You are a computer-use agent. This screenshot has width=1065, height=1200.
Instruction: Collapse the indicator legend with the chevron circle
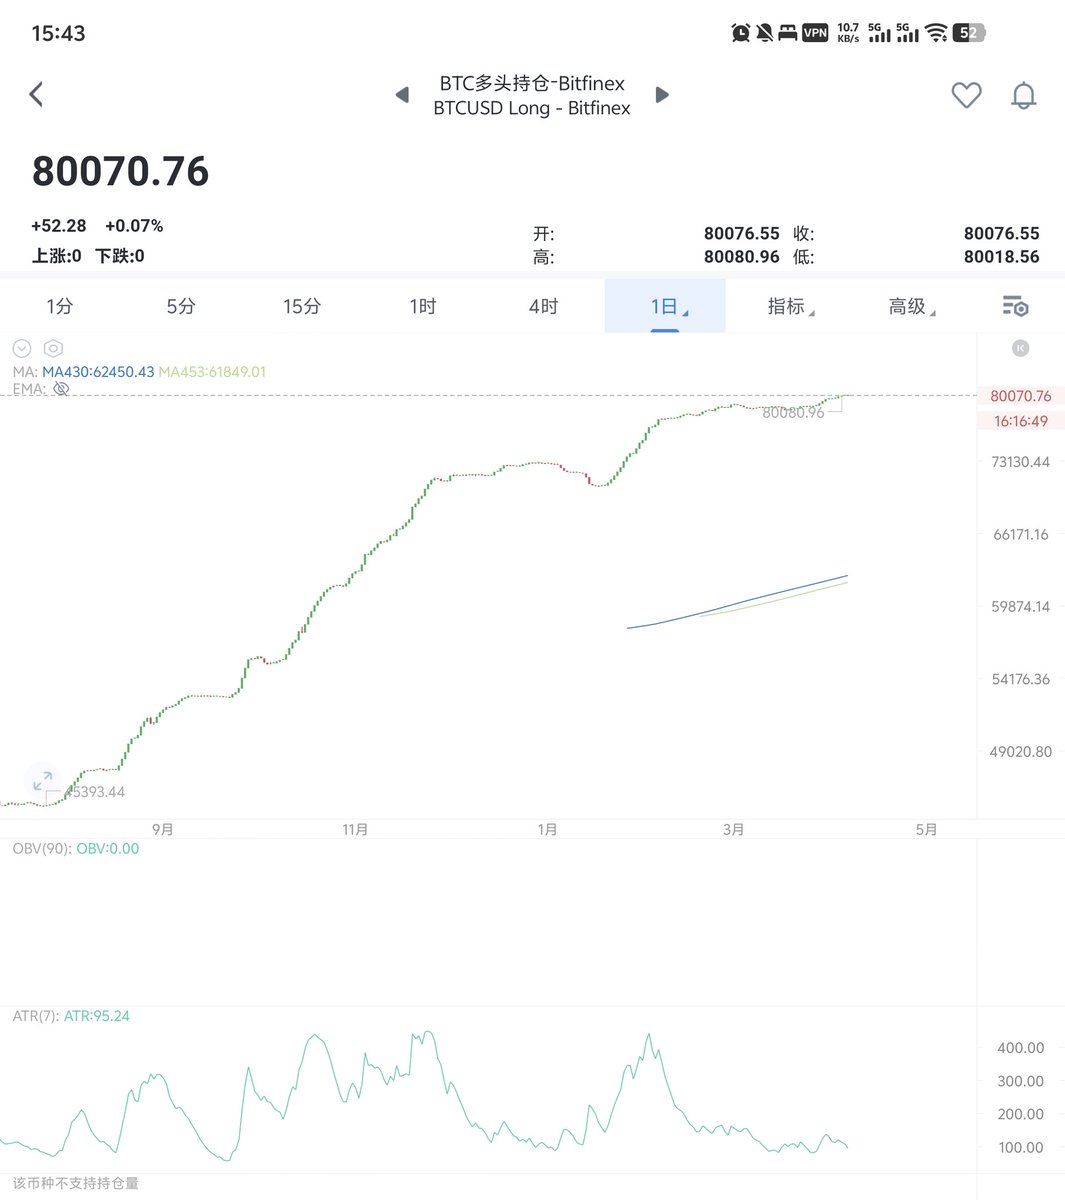(21, 348)
